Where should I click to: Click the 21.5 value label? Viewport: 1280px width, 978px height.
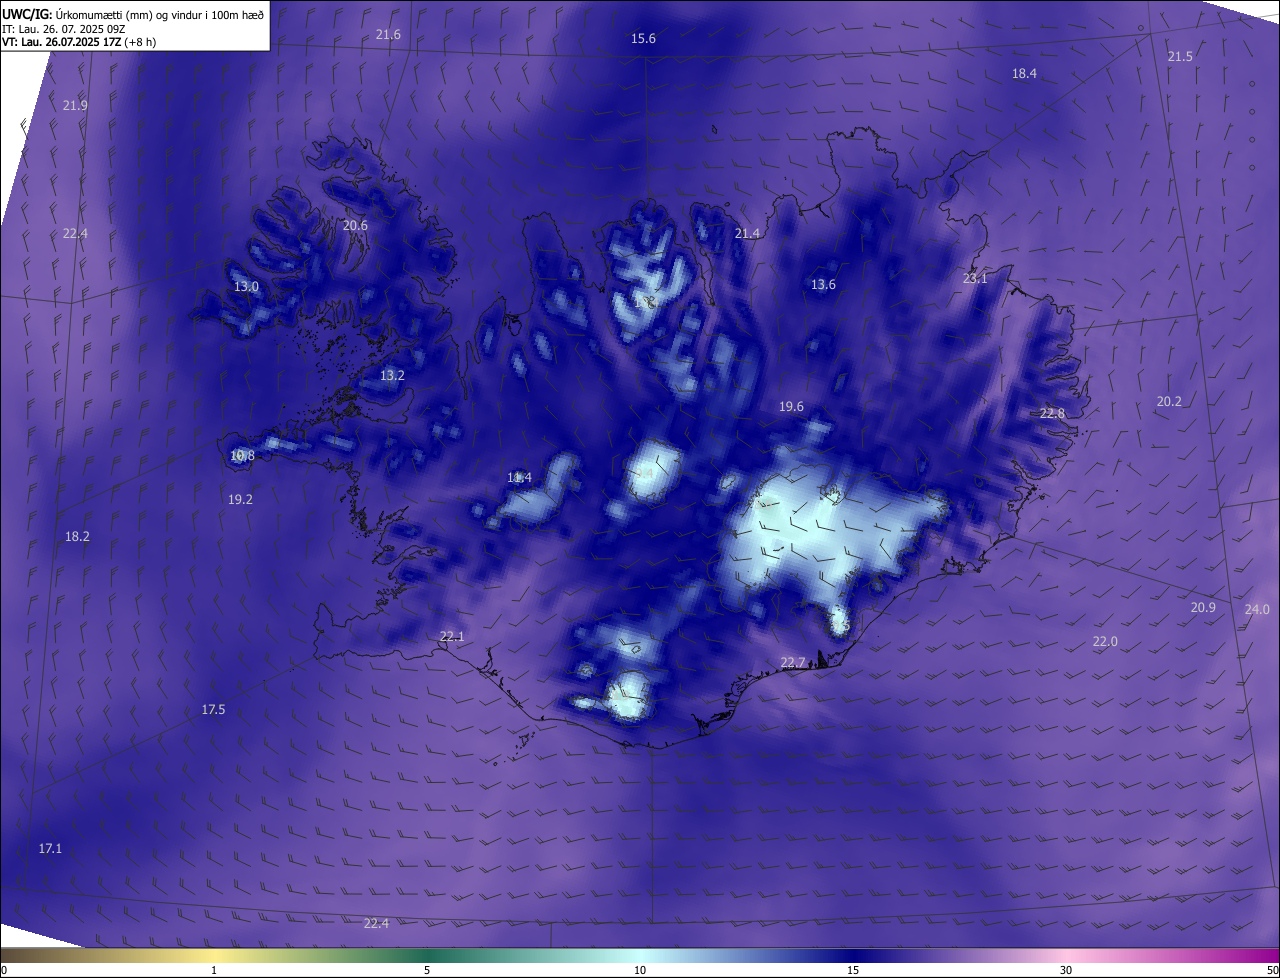coord(1180,56)
